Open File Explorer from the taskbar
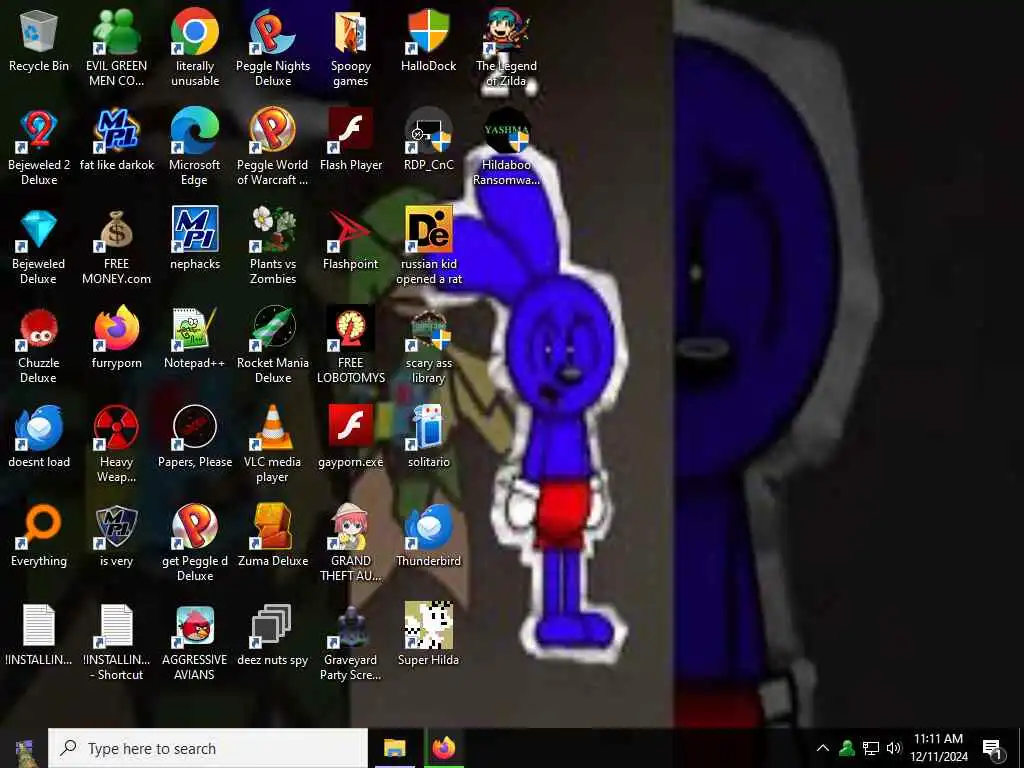Viewport: 1024px width, 768px height. point(394,748)
